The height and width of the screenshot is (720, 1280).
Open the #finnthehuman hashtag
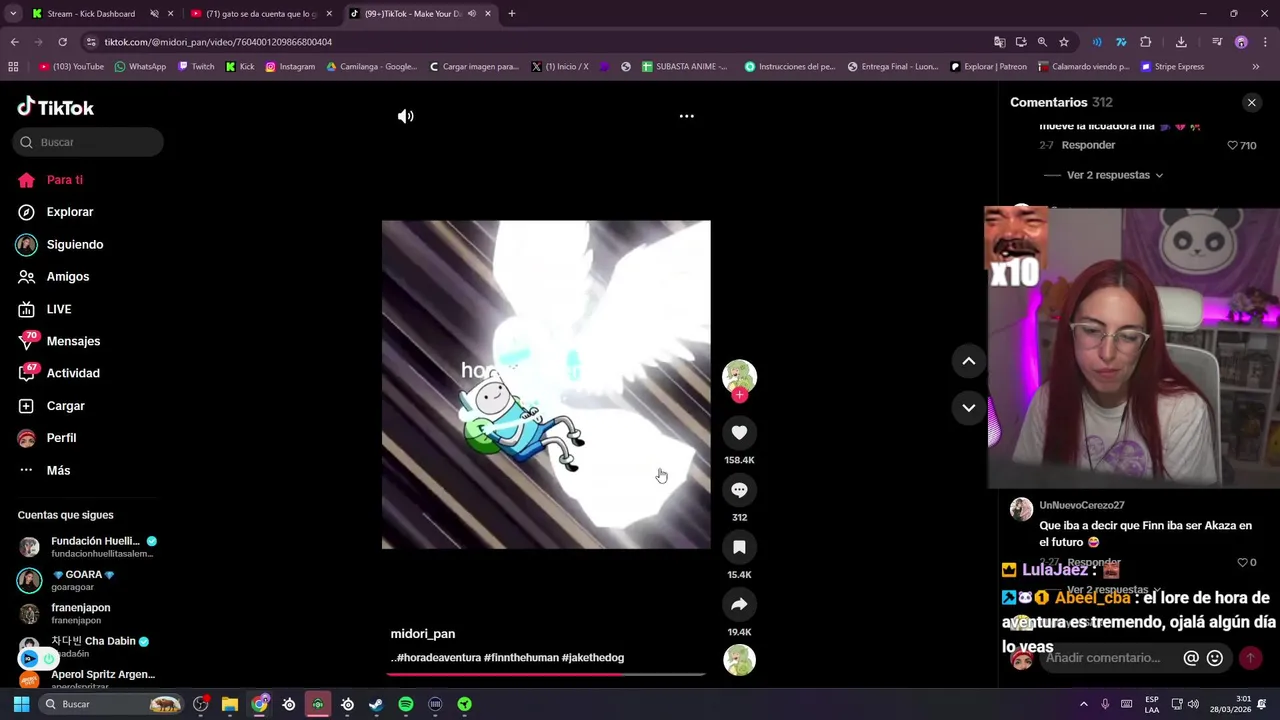coord(521,658)
